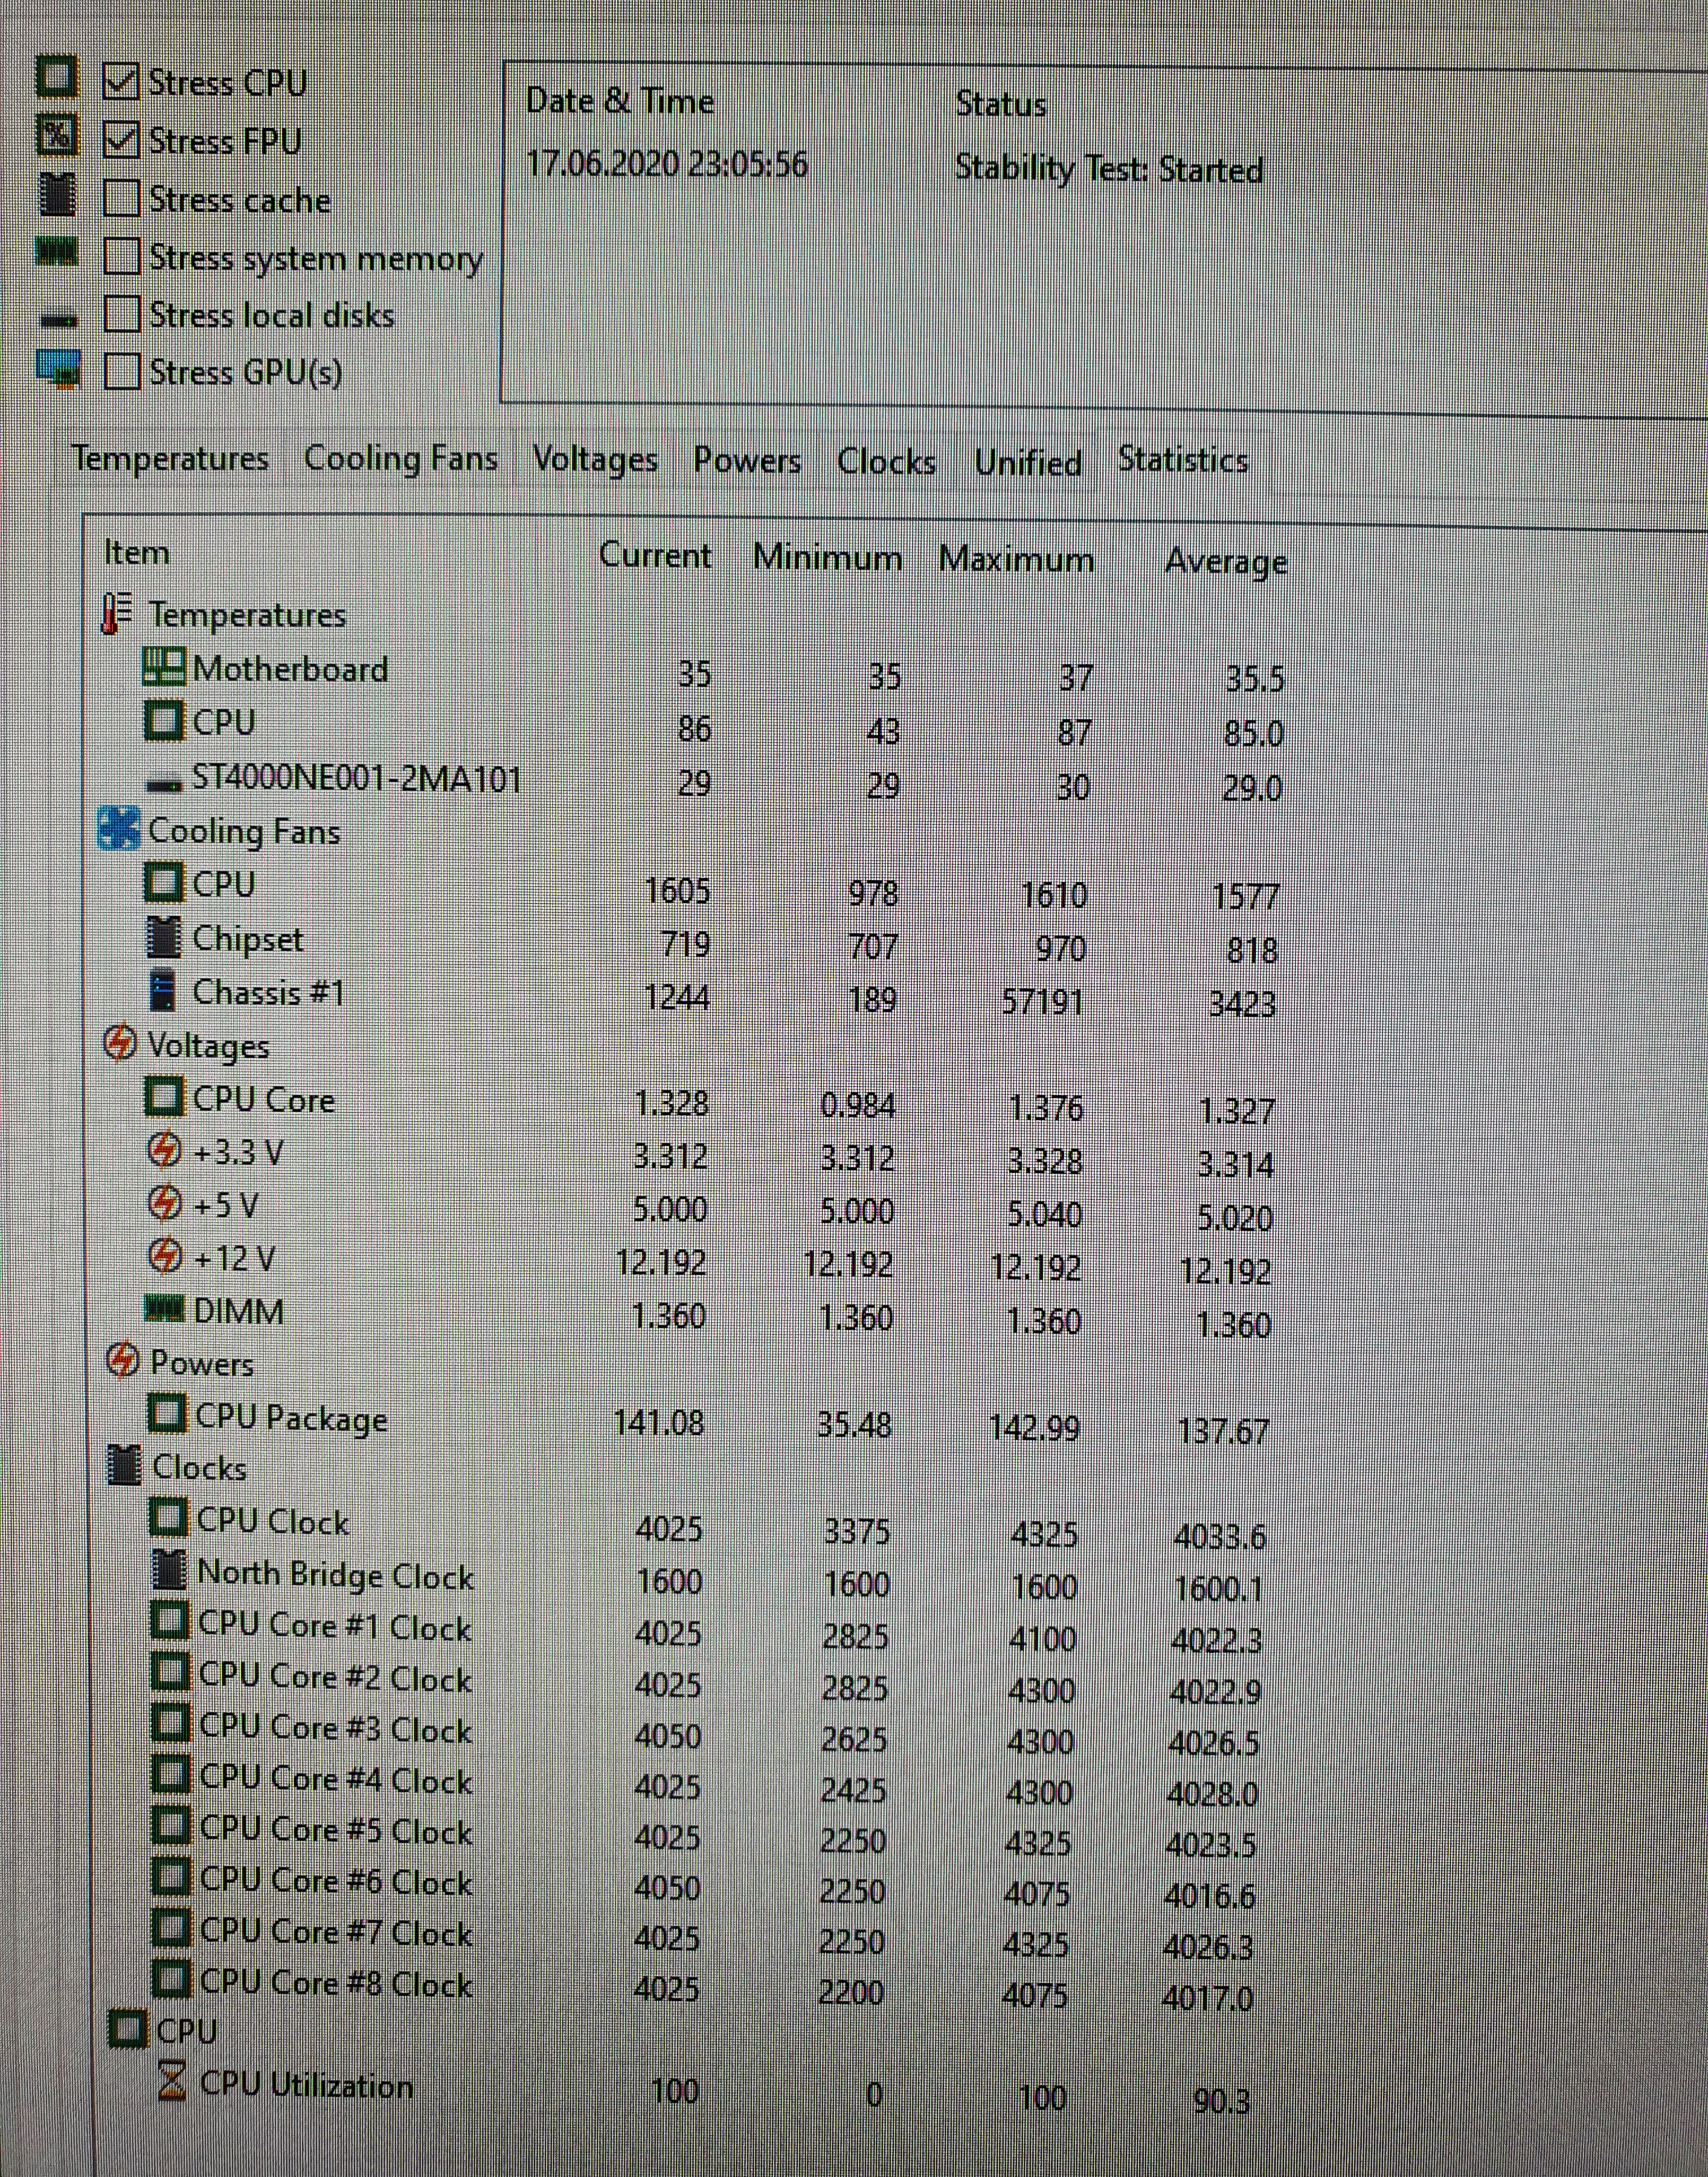
Task: Click the disk icon beside Stress local disks
Action: coord(59,320)
